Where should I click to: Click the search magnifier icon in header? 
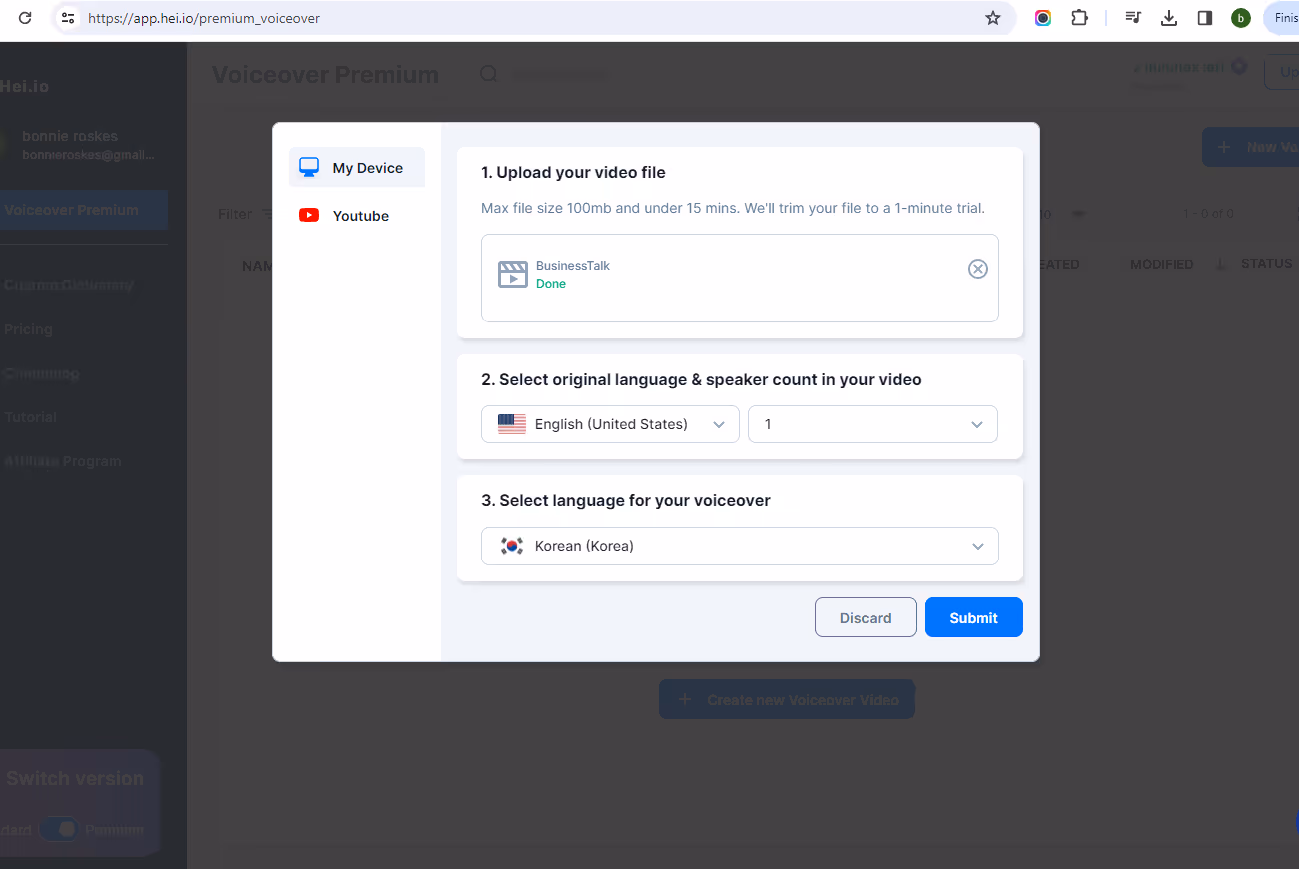[x=488, y=74]
